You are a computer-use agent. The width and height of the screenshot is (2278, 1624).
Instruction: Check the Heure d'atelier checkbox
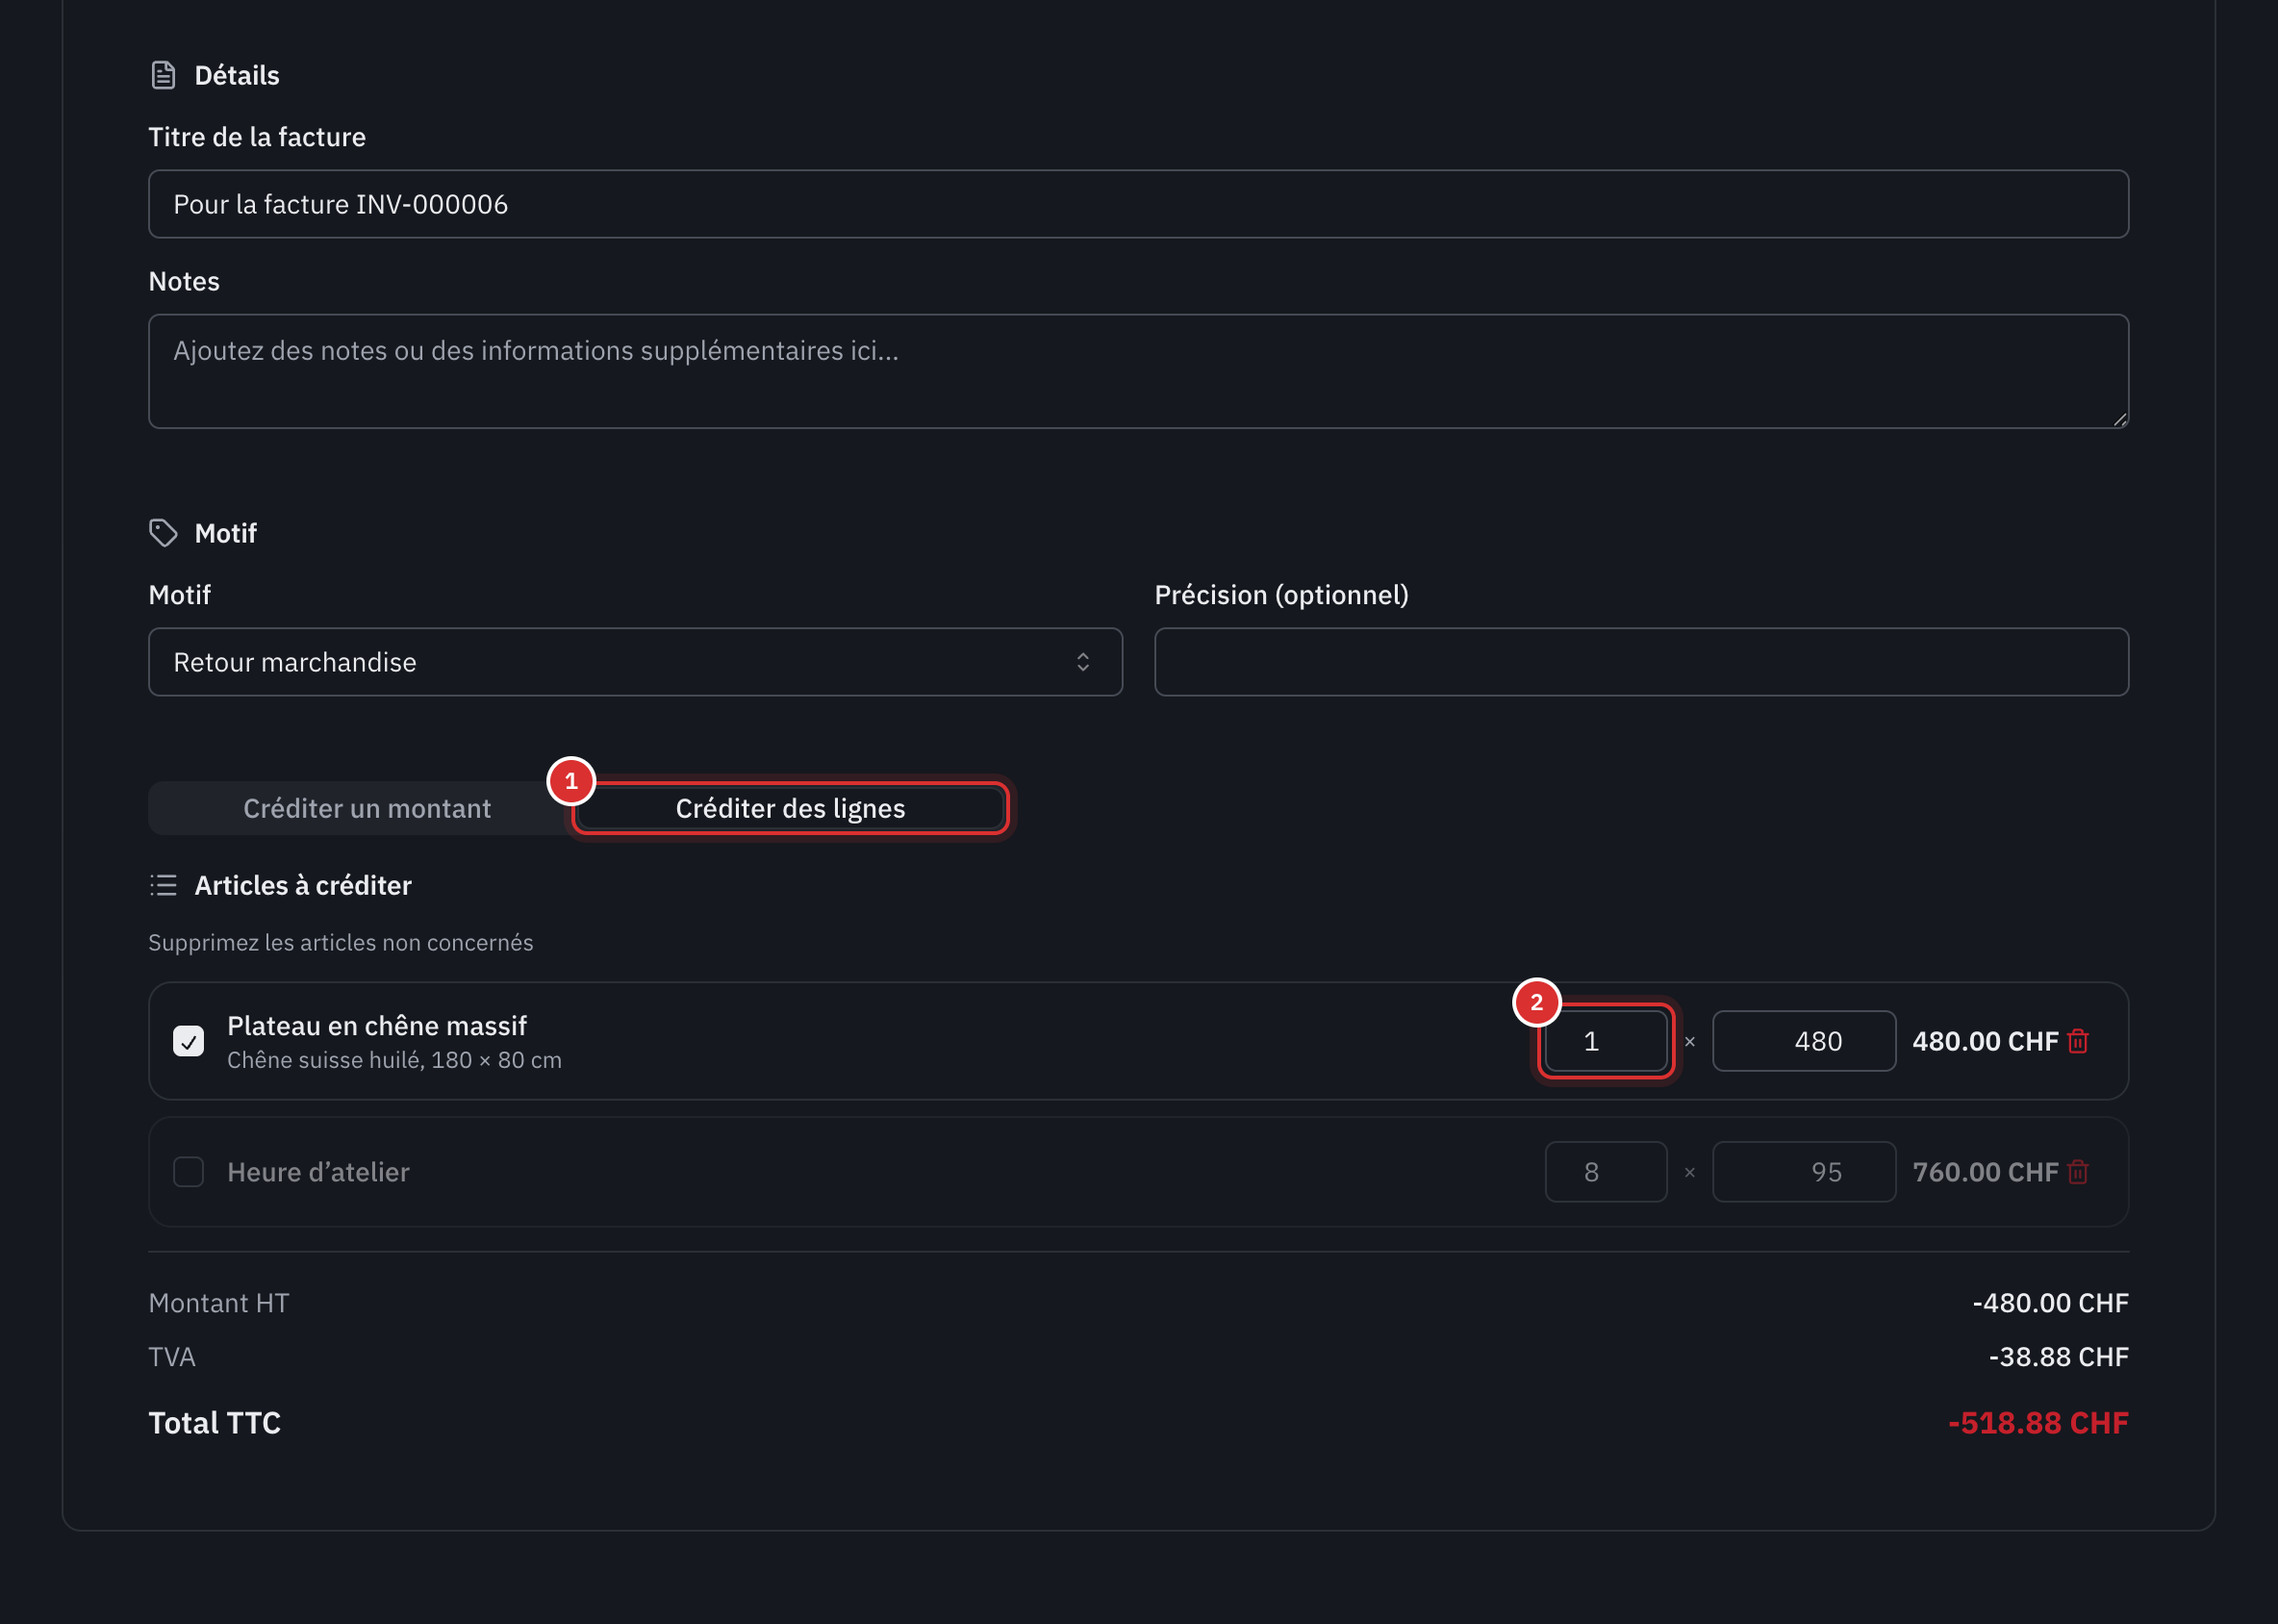(188, 1172)
